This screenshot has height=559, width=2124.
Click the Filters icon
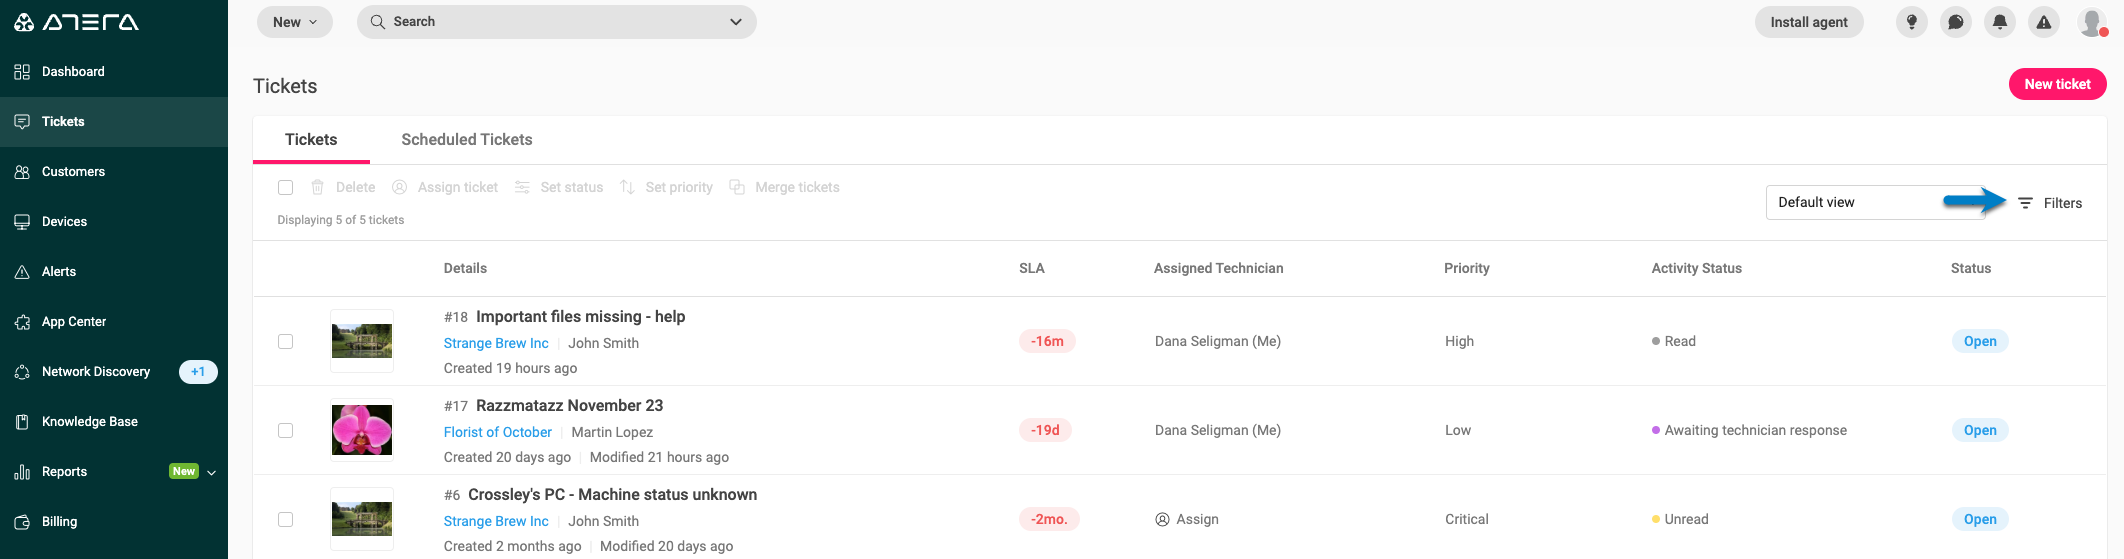[2025, 203]
